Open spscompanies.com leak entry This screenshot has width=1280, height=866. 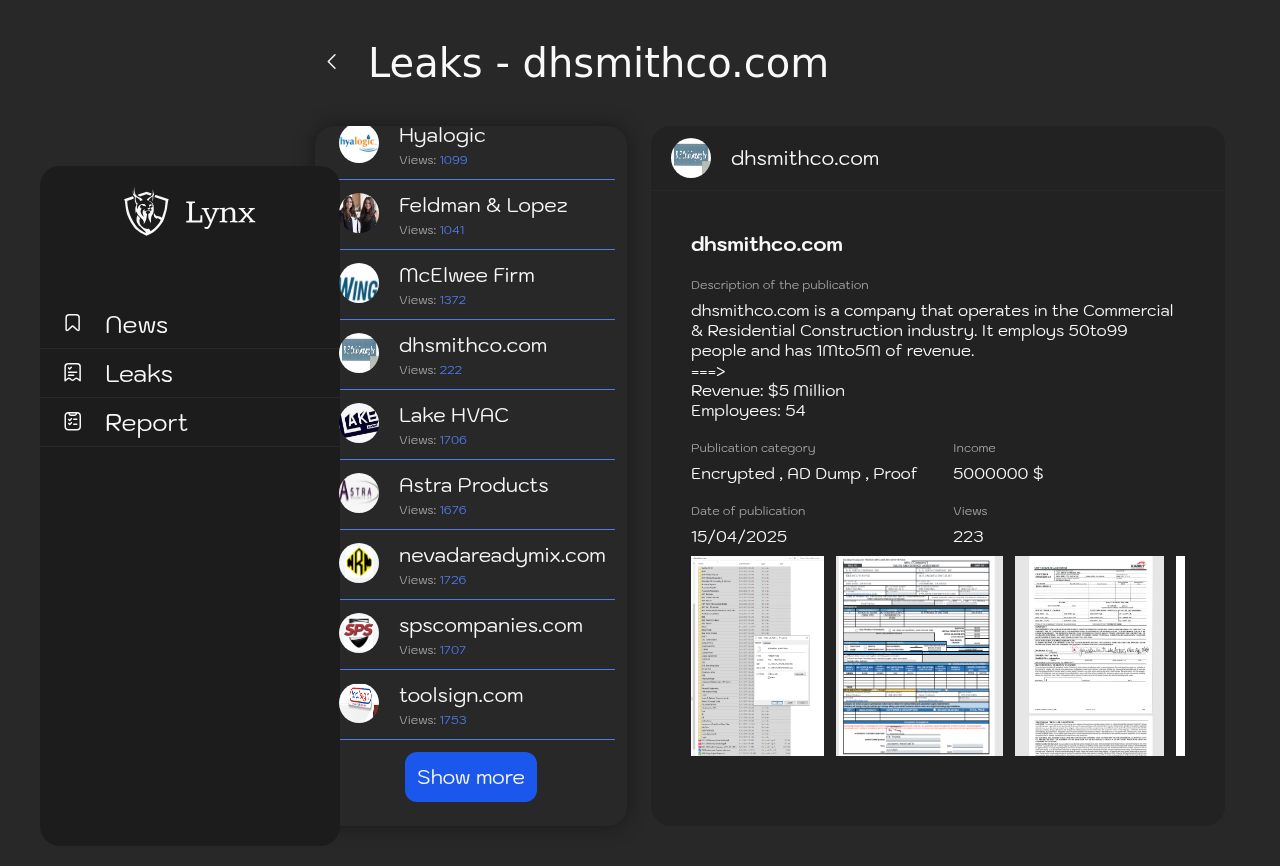[477, 635]
